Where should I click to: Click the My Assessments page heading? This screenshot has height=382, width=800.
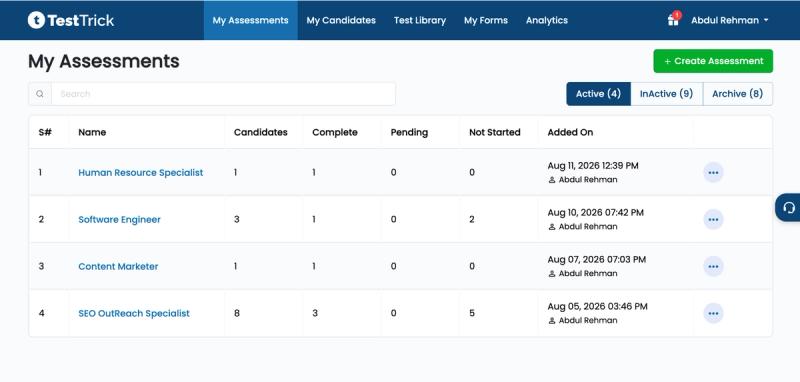[x=104, y=61]
